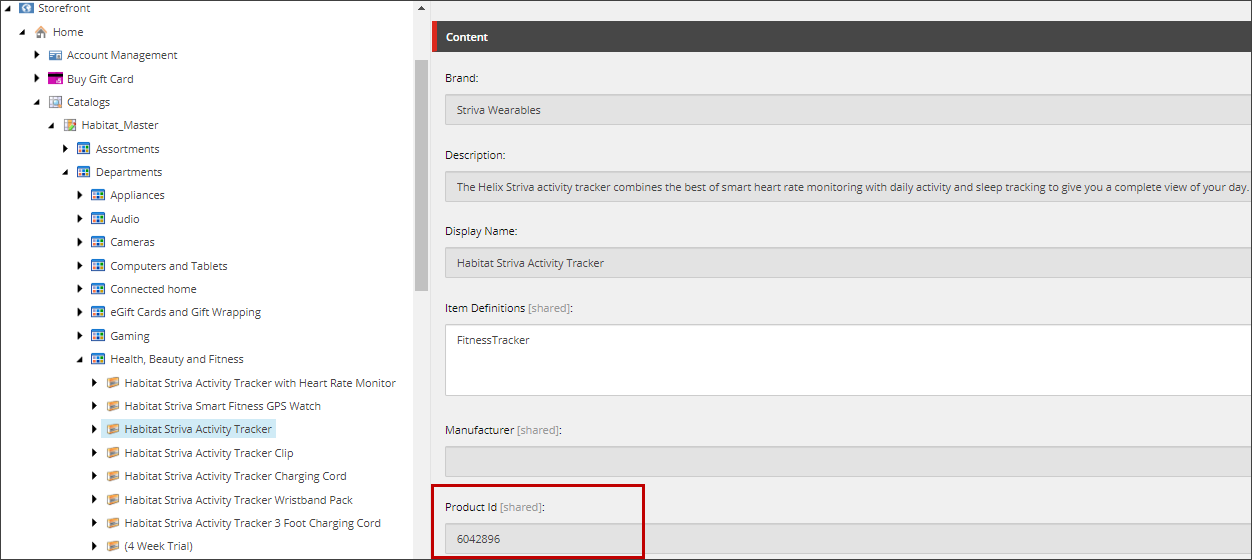1252x560 pixels.
Task: Click the Brand field Striva Wearables
Action: (848, 110)
